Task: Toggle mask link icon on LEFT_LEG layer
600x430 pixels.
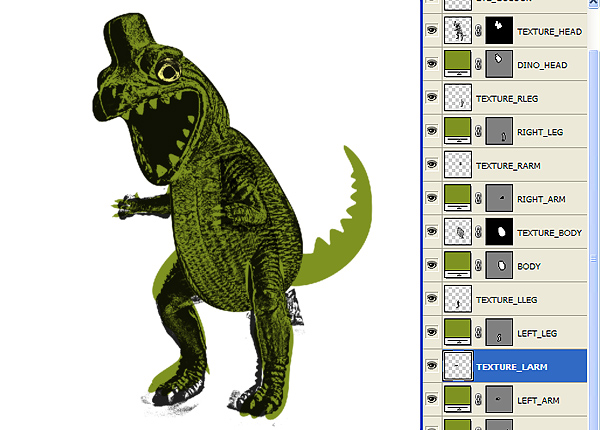Action: (478, 332)
